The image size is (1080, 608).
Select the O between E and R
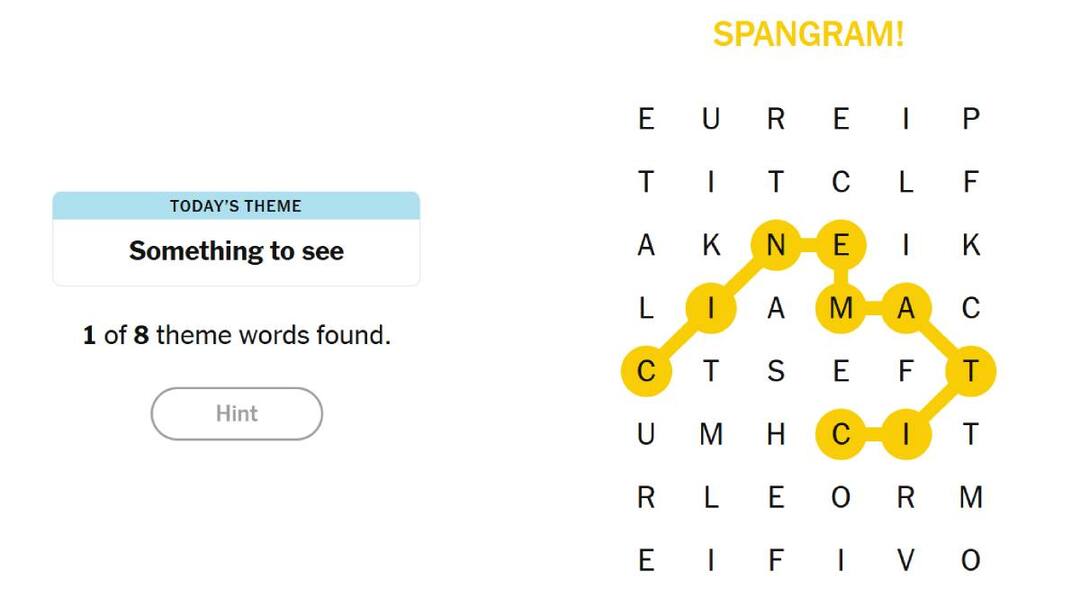click(840, 498)
